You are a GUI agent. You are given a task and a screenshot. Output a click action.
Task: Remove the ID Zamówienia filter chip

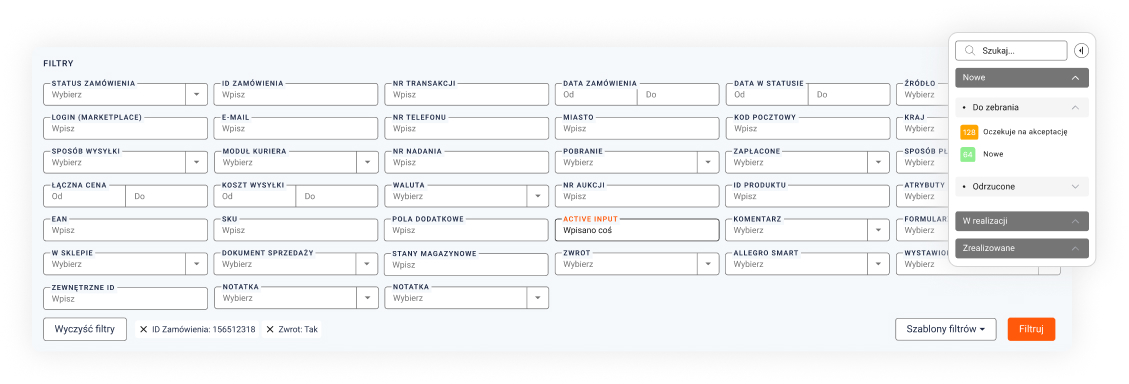coord(144,329)
